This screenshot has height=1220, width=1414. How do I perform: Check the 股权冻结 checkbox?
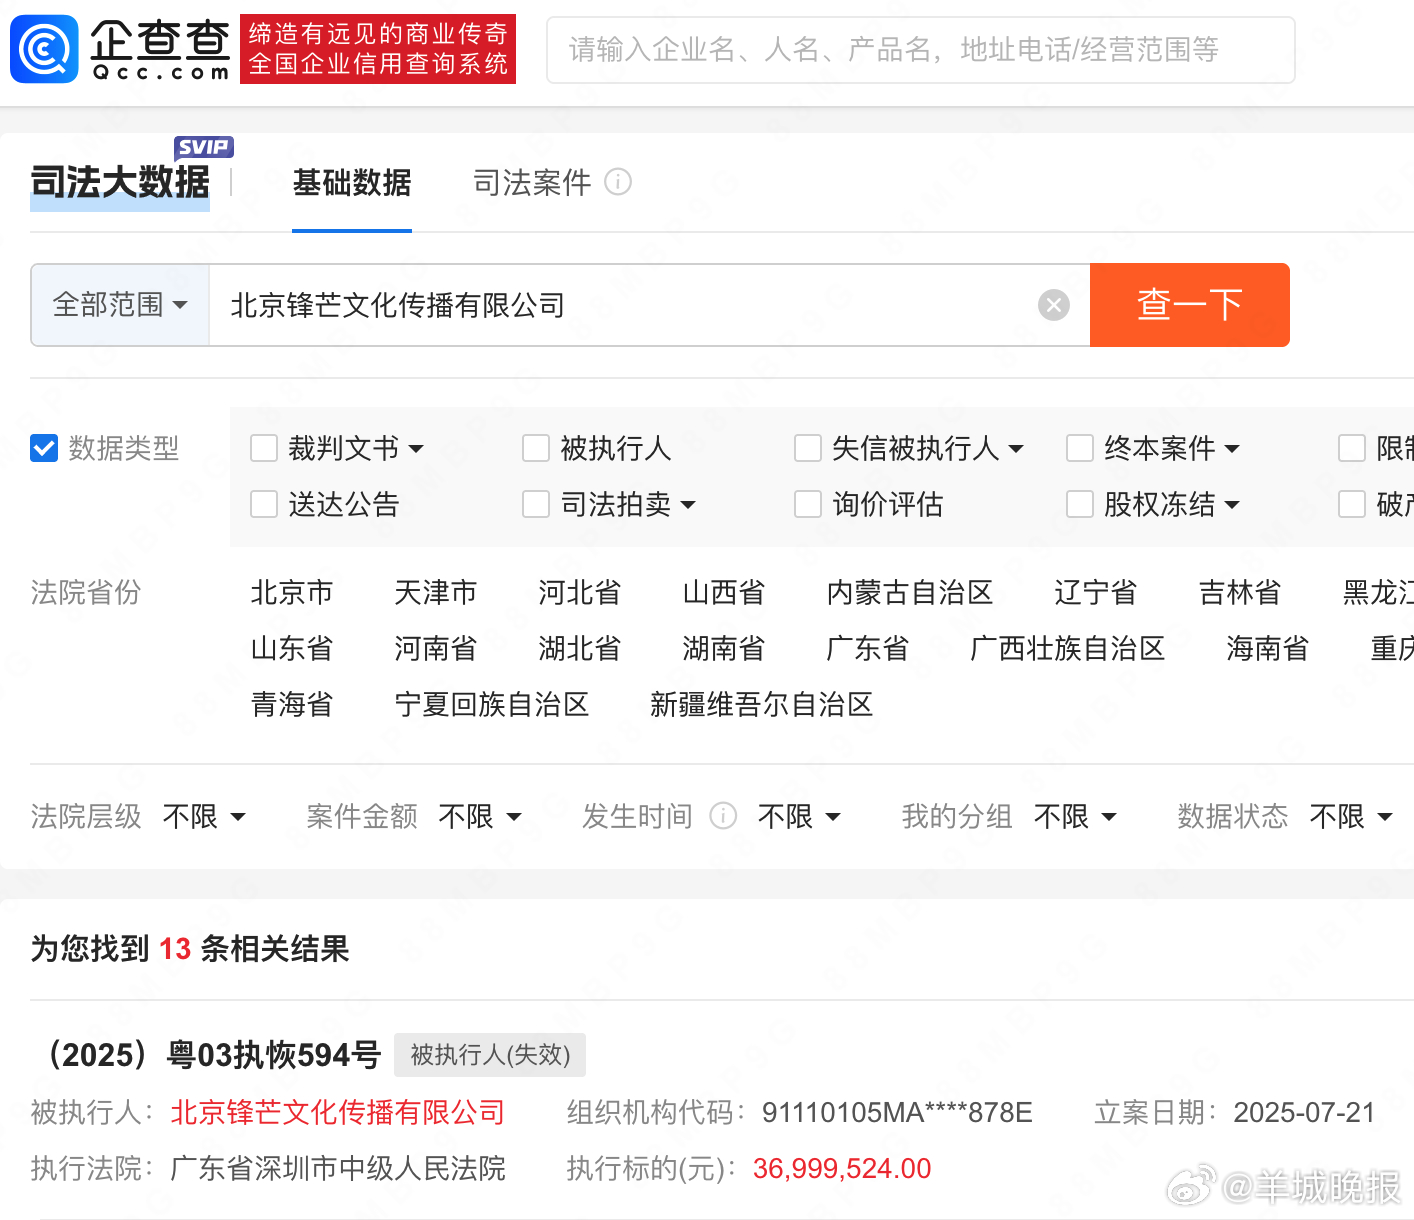(x=1080, y=504)
